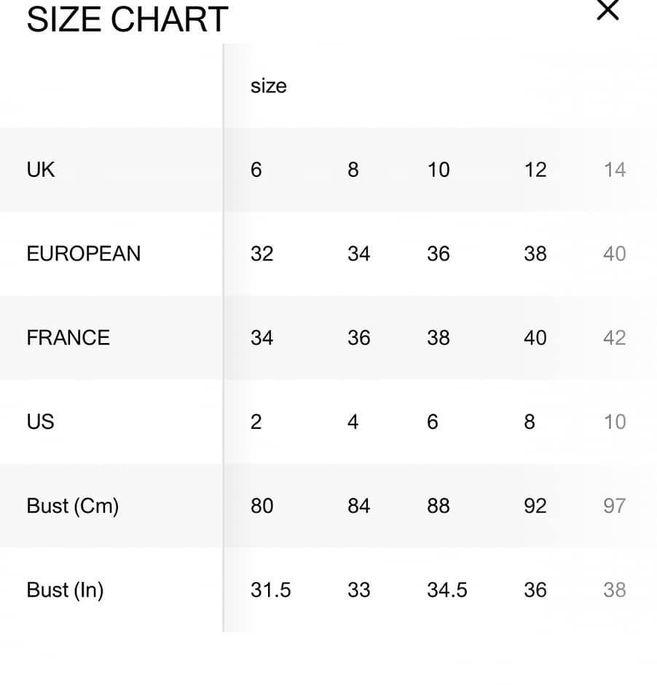The width and height of the screenshot is (657, 699).
Task: Tap European size 40 value
Action: [x=614, y=254]
